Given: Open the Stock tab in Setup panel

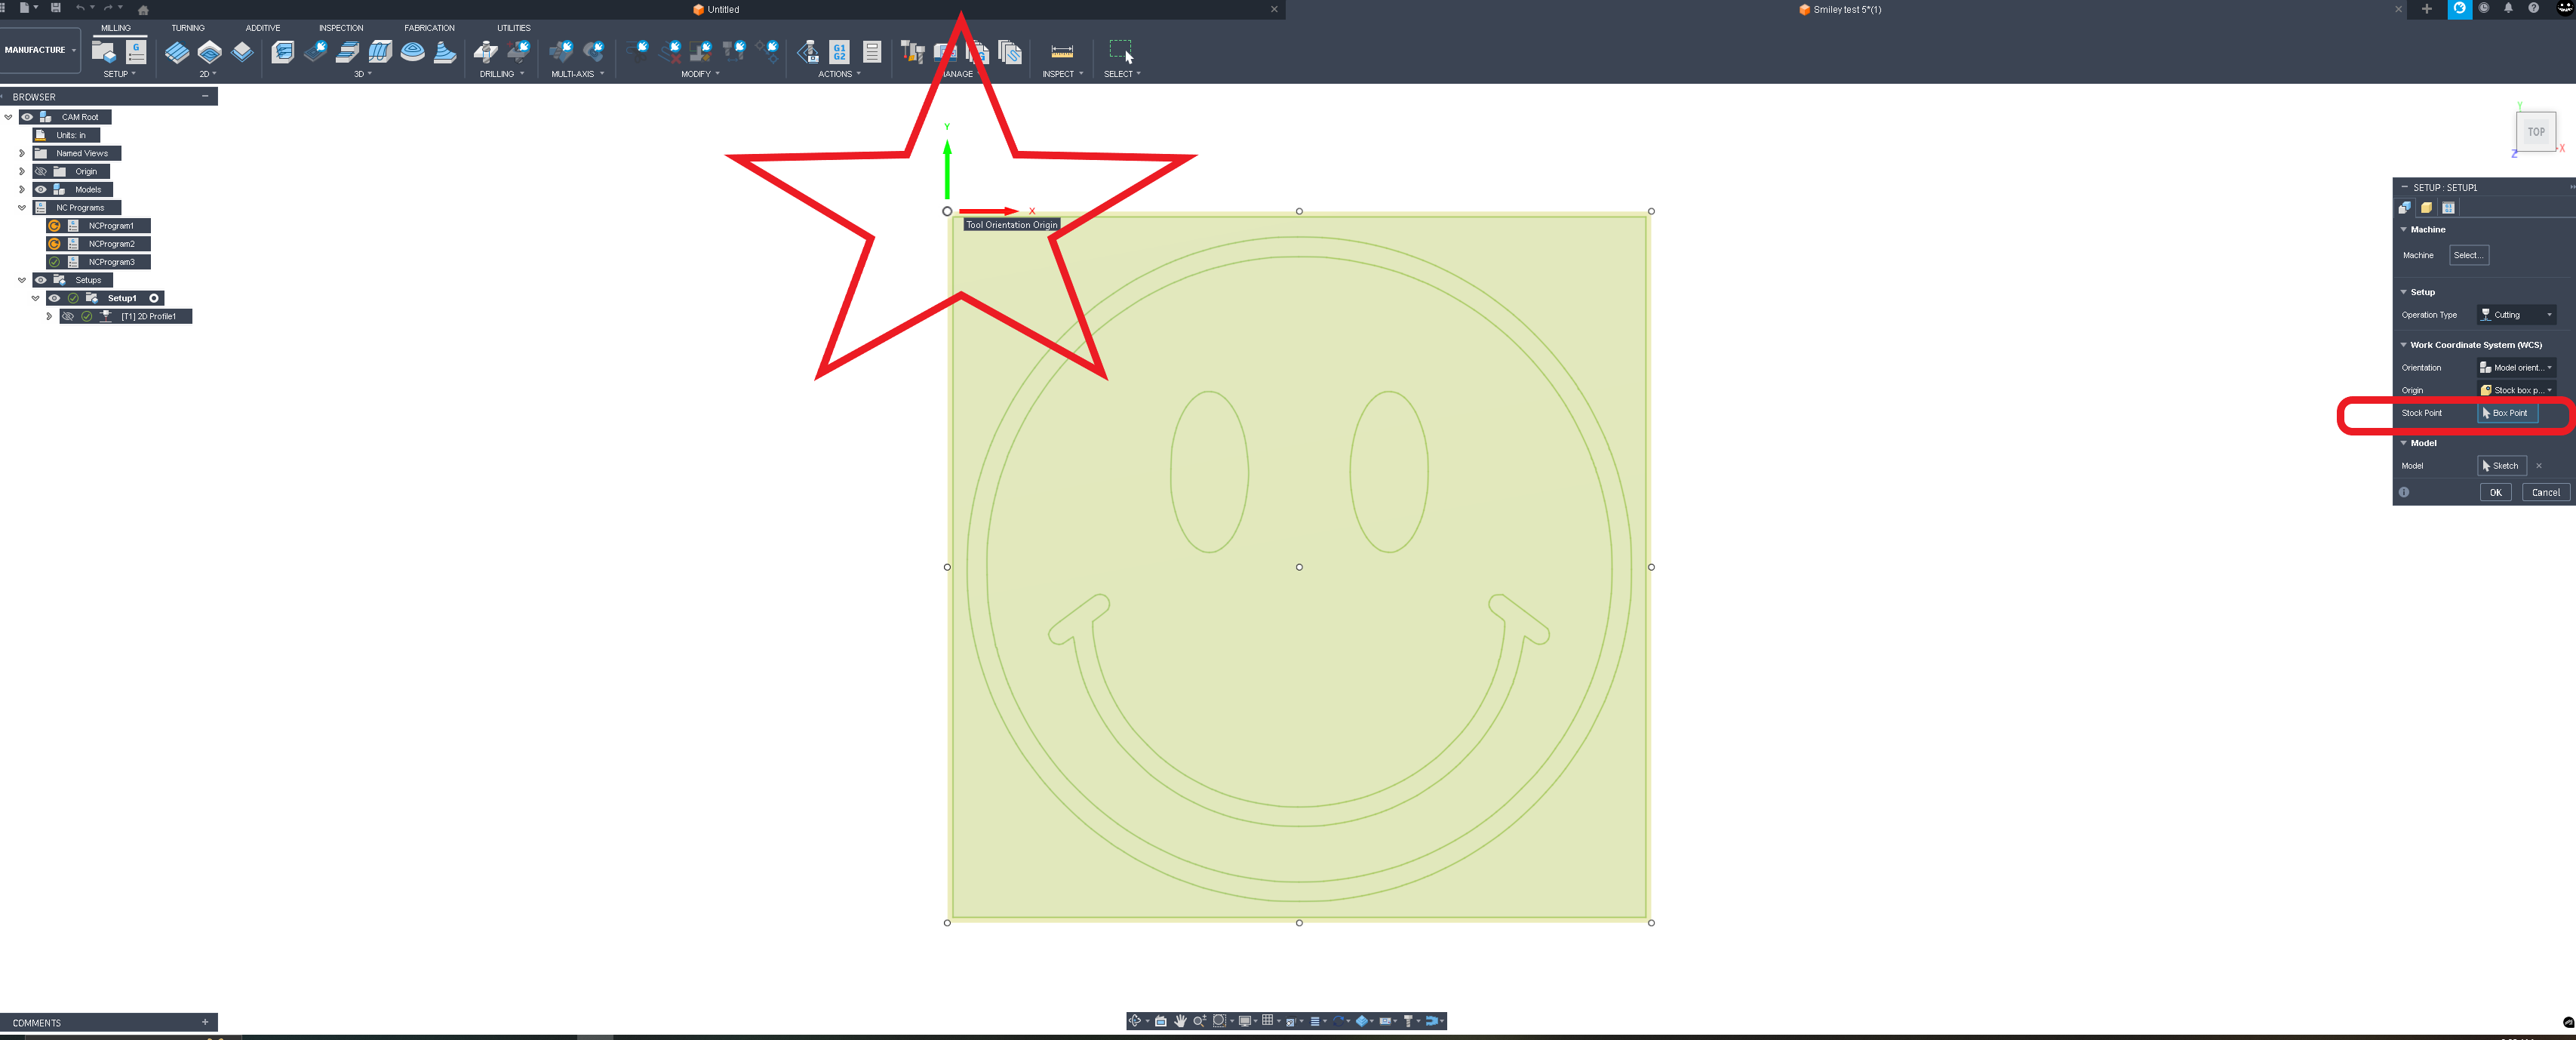Looking at the screenshot, I should click(x=2426, y=208).
